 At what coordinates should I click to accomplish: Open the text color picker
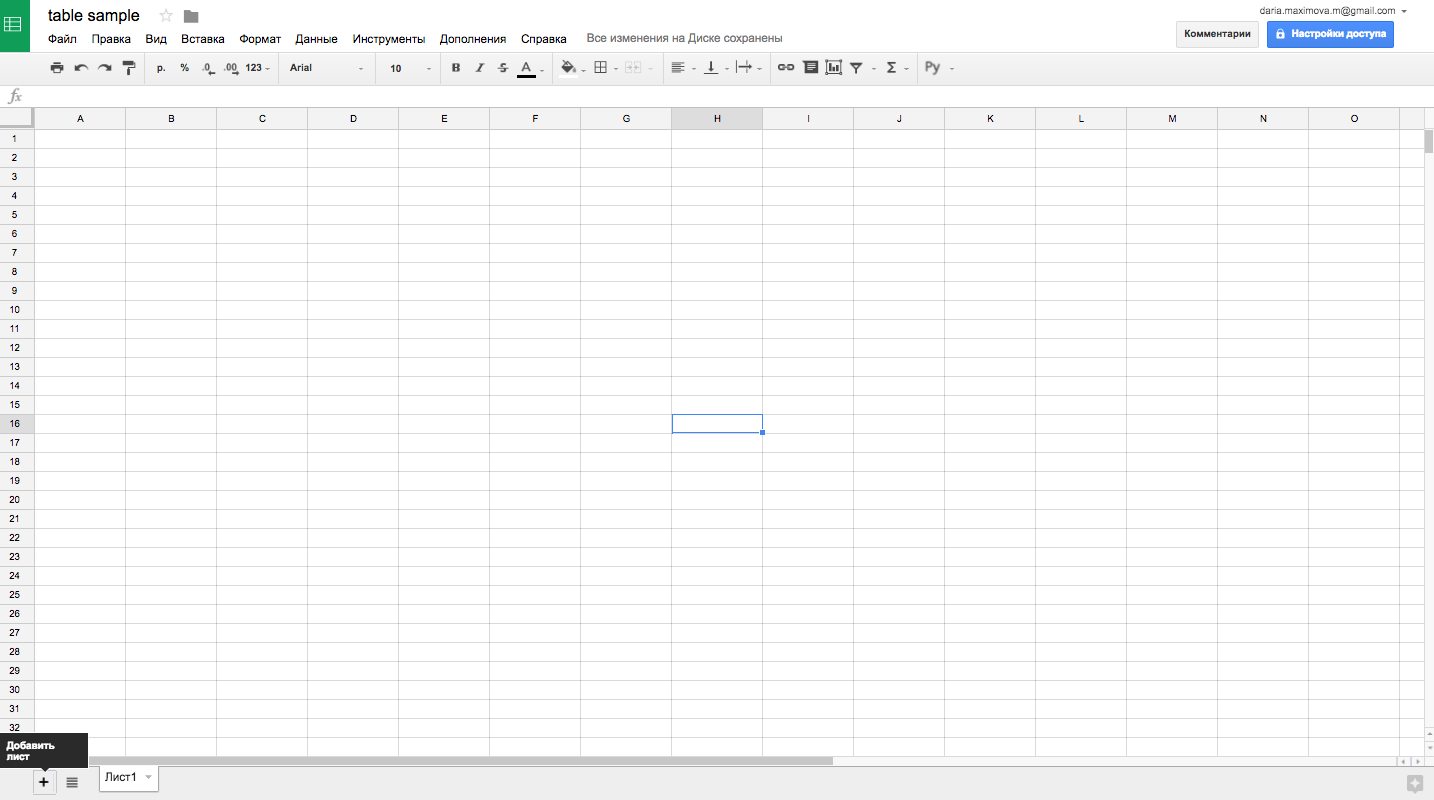pos(530,68)
